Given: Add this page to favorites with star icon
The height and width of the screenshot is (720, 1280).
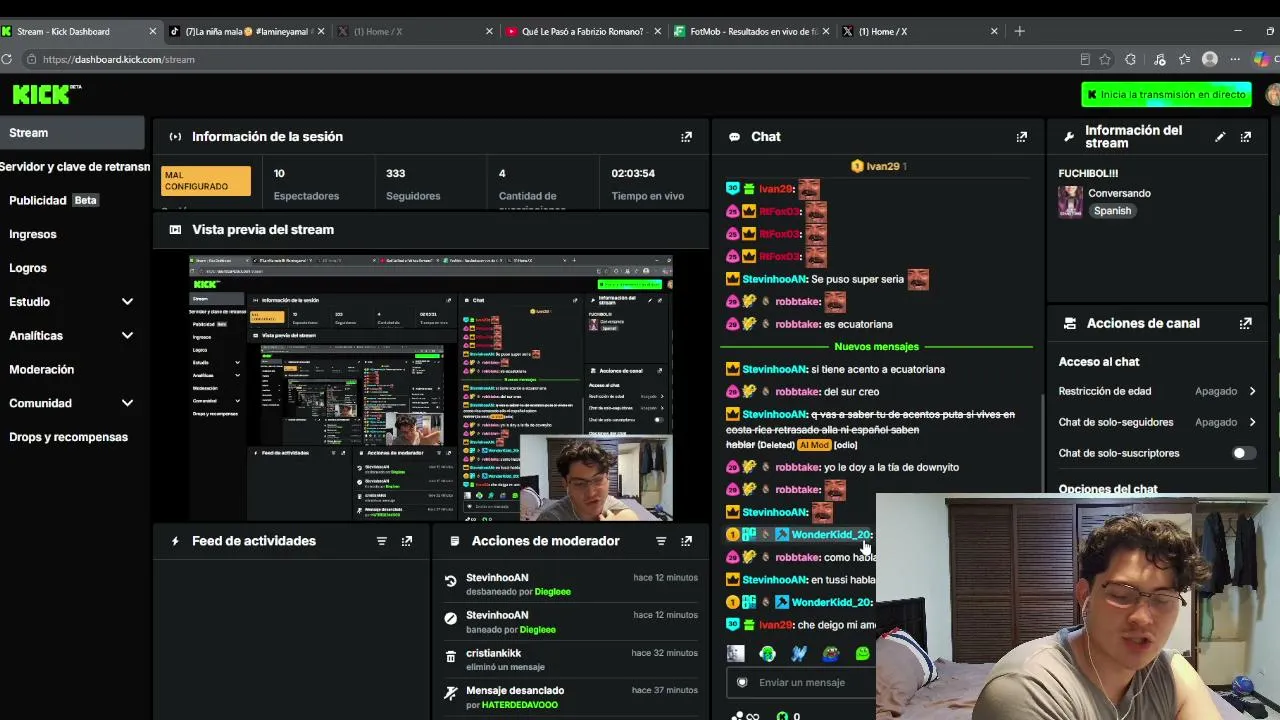Looking at the screenshot, I should point(1105,59).
